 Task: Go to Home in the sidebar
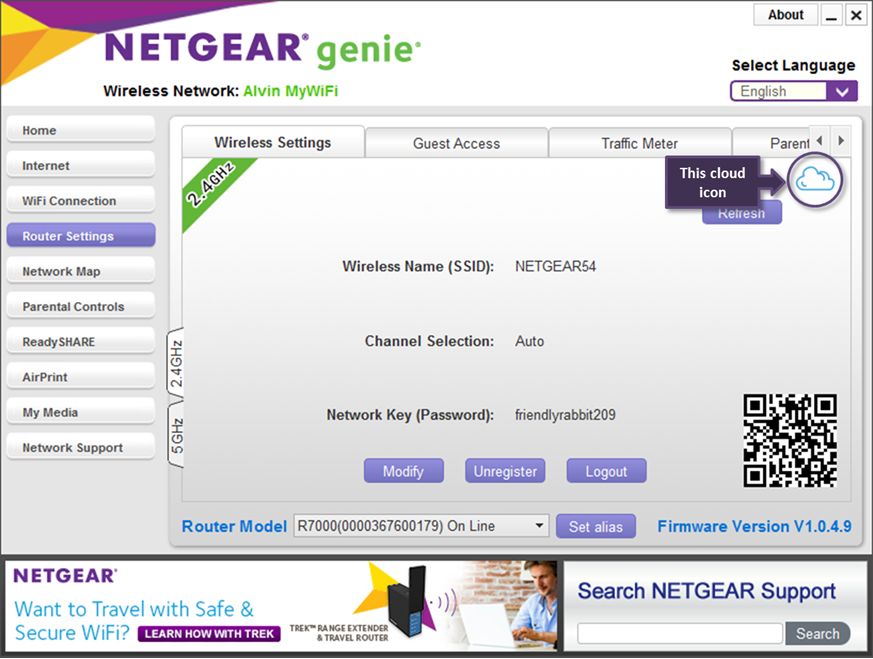coord(81,130)
